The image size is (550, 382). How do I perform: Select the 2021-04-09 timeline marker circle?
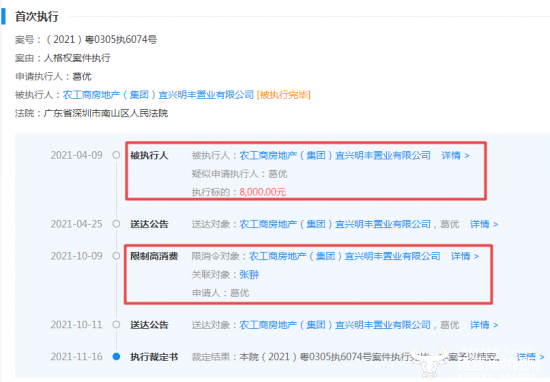[116, 155]
